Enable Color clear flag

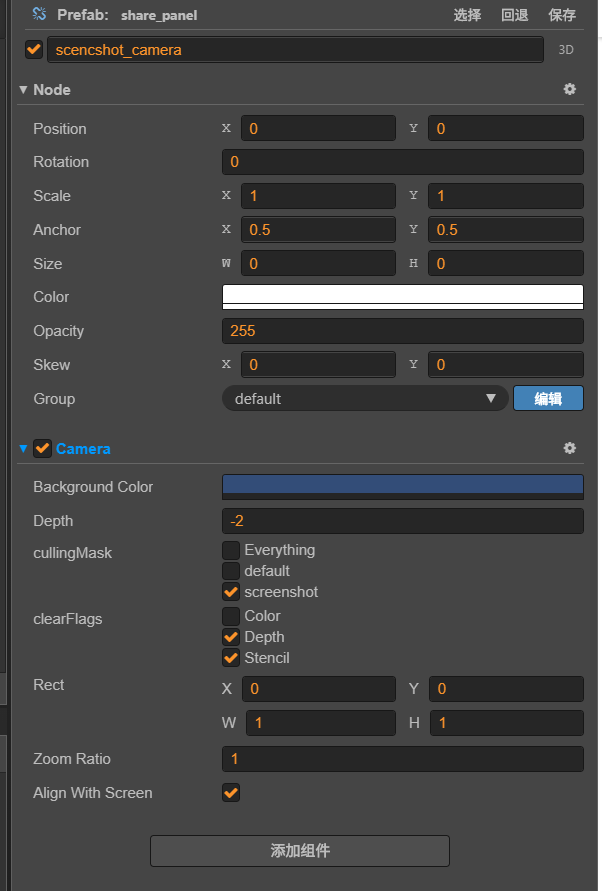[231, 616]
